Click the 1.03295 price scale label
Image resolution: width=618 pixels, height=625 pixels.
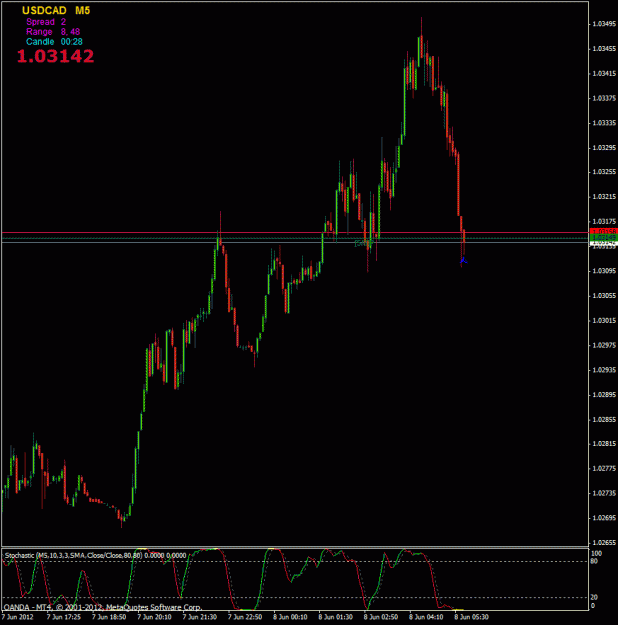[604, 148]
